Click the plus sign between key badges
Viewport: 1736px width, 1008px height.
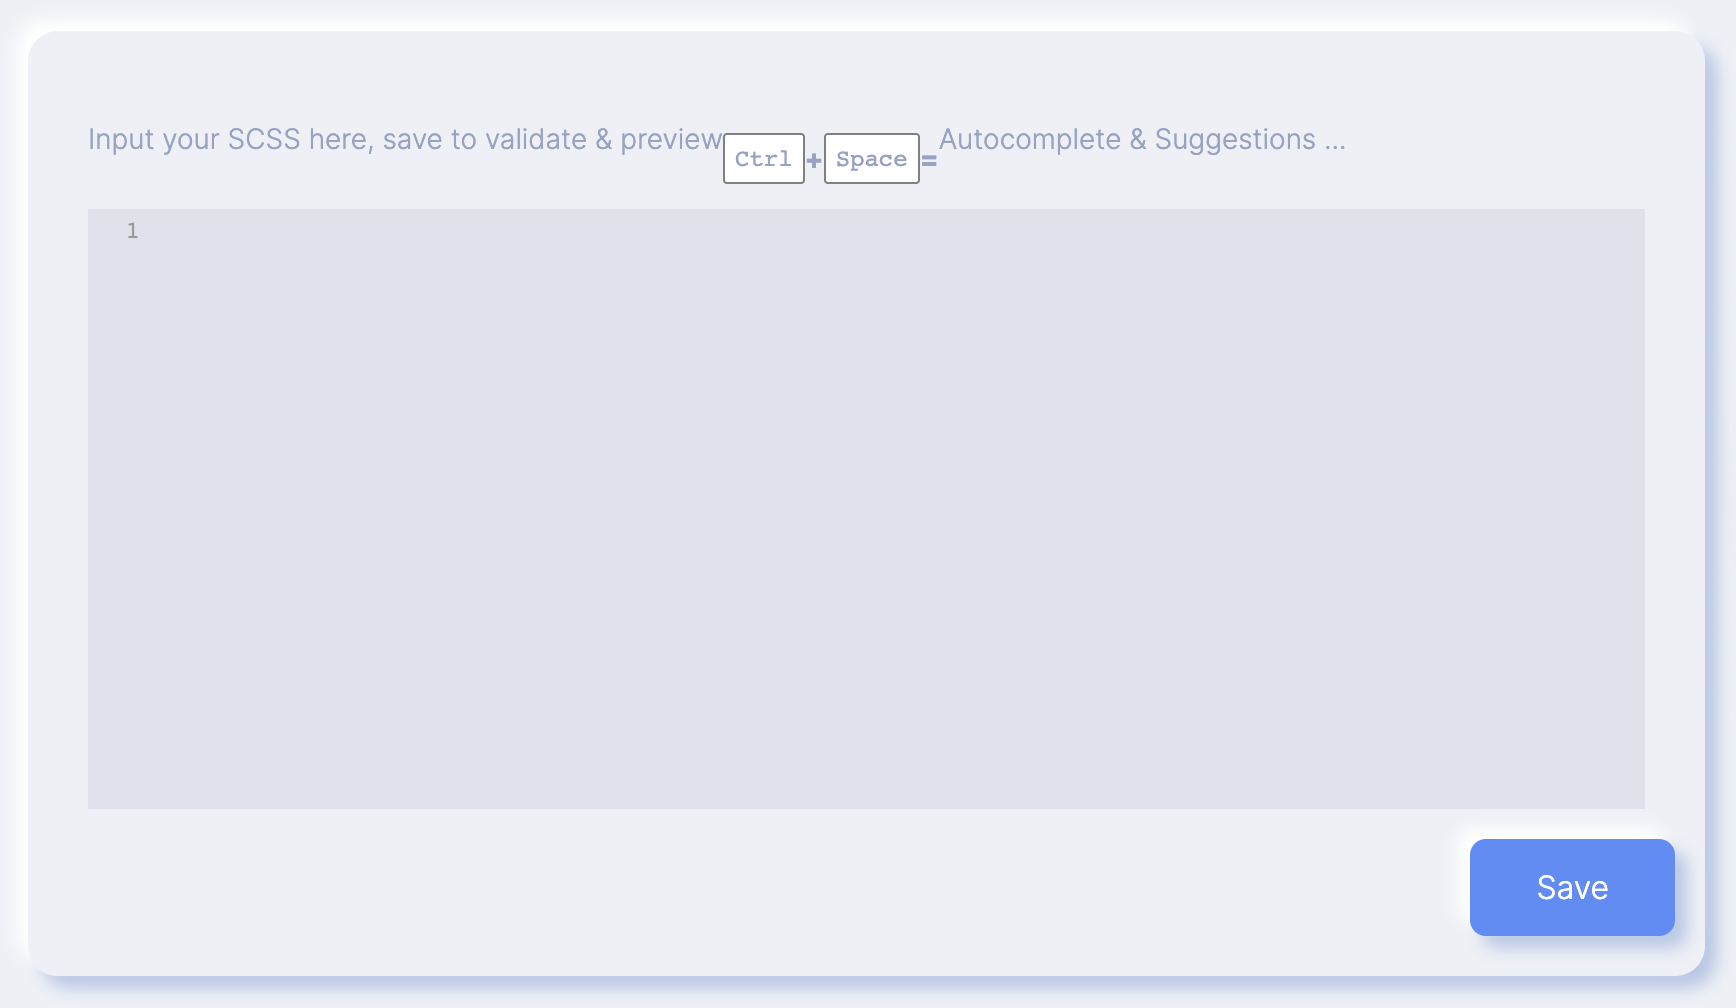pyautogui.click(x=814, y=160)
